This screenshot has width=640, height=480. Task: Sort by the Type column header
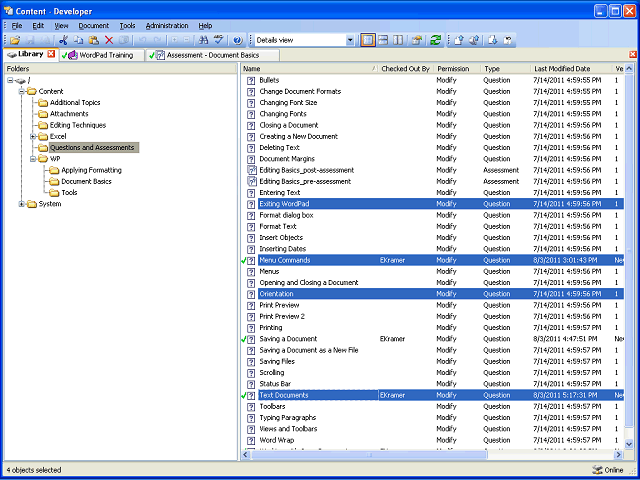(x=506, y=69)
